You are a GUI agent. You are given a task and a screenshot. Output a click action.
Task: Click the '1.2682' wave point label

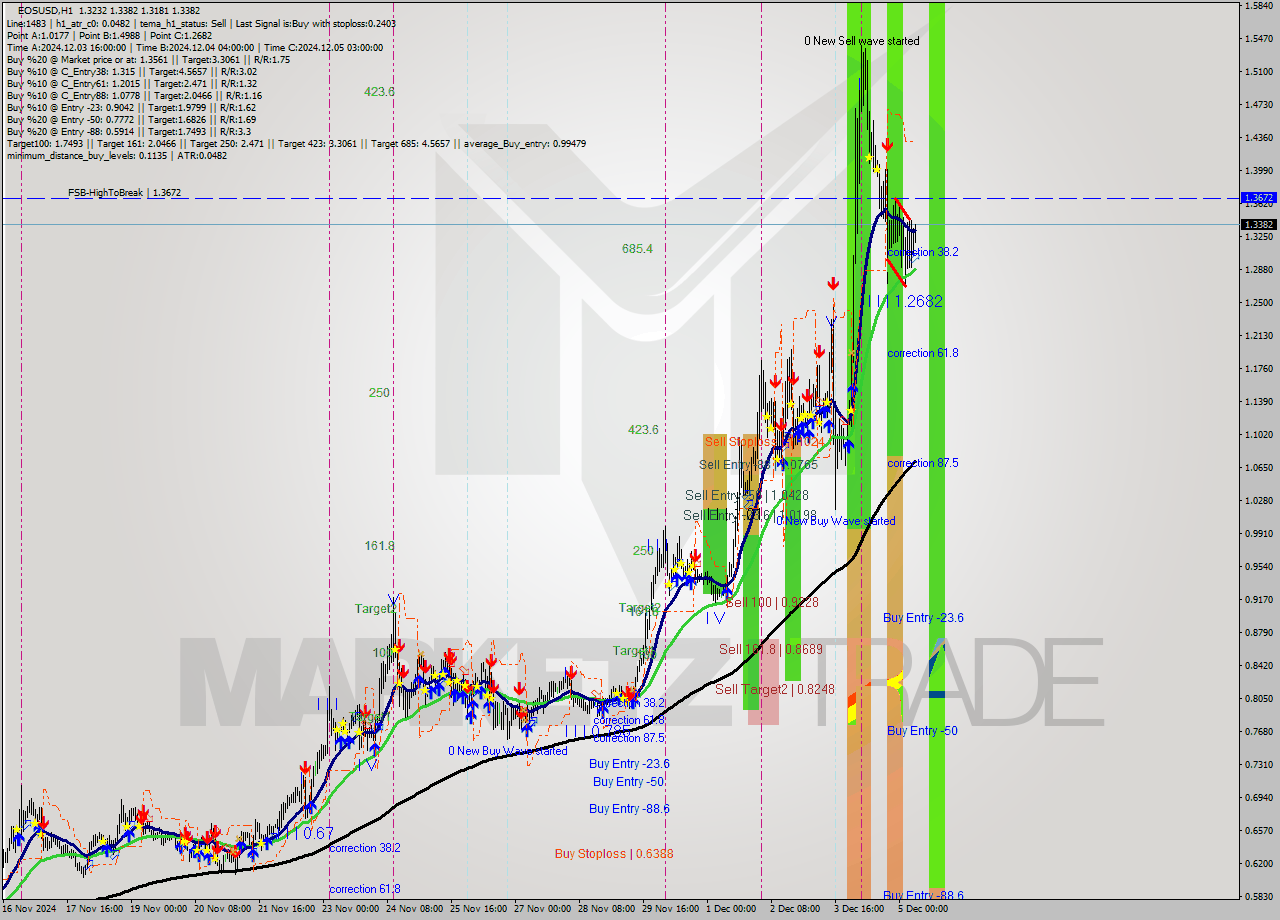point(918,301)
